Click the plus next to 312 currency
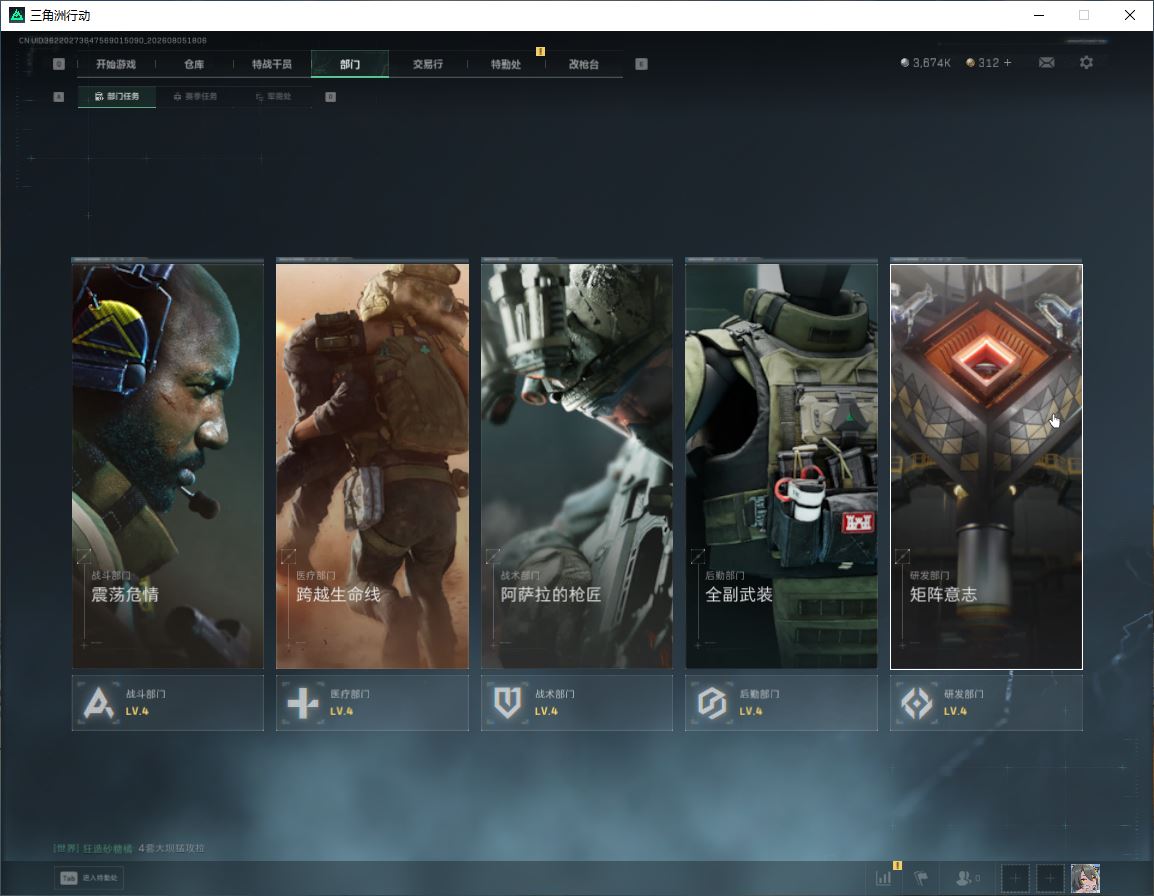The width and height of the screenshot is (1154, 896). pos(1008,63)
